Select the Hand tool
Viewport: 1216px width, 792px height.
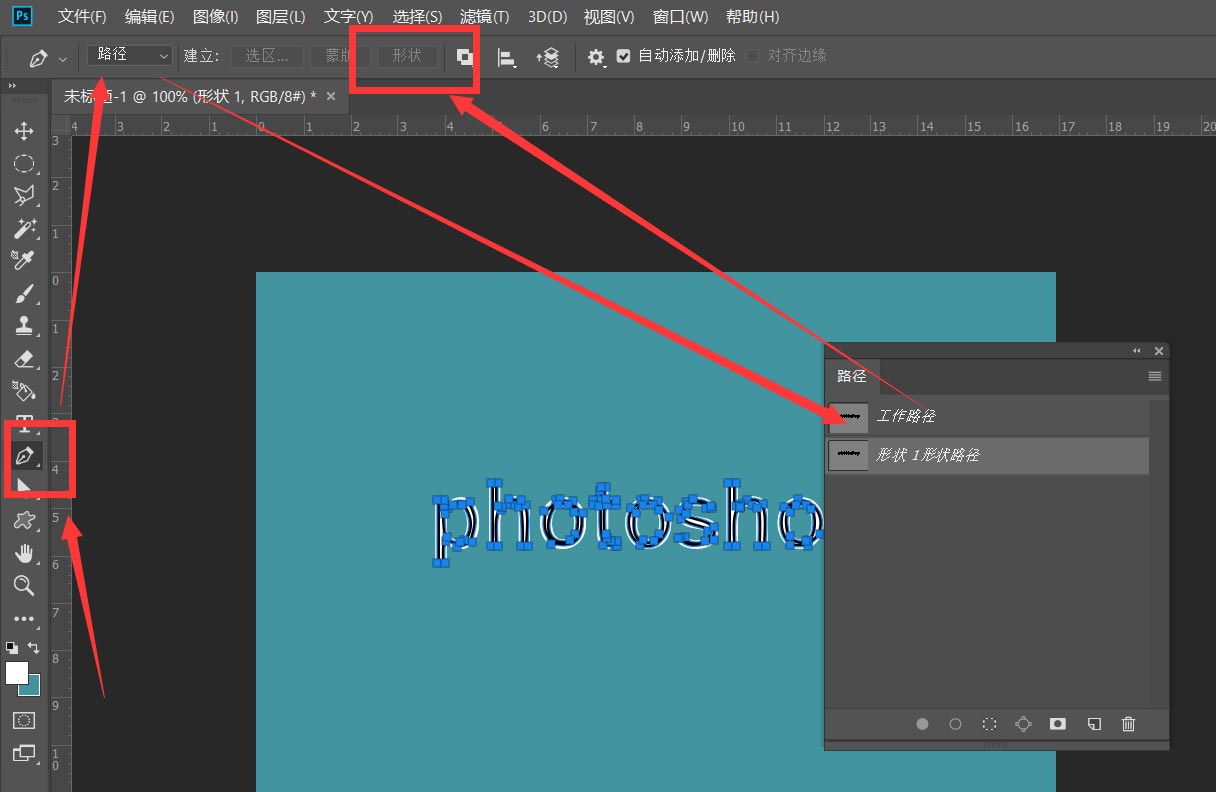(24, 553)
